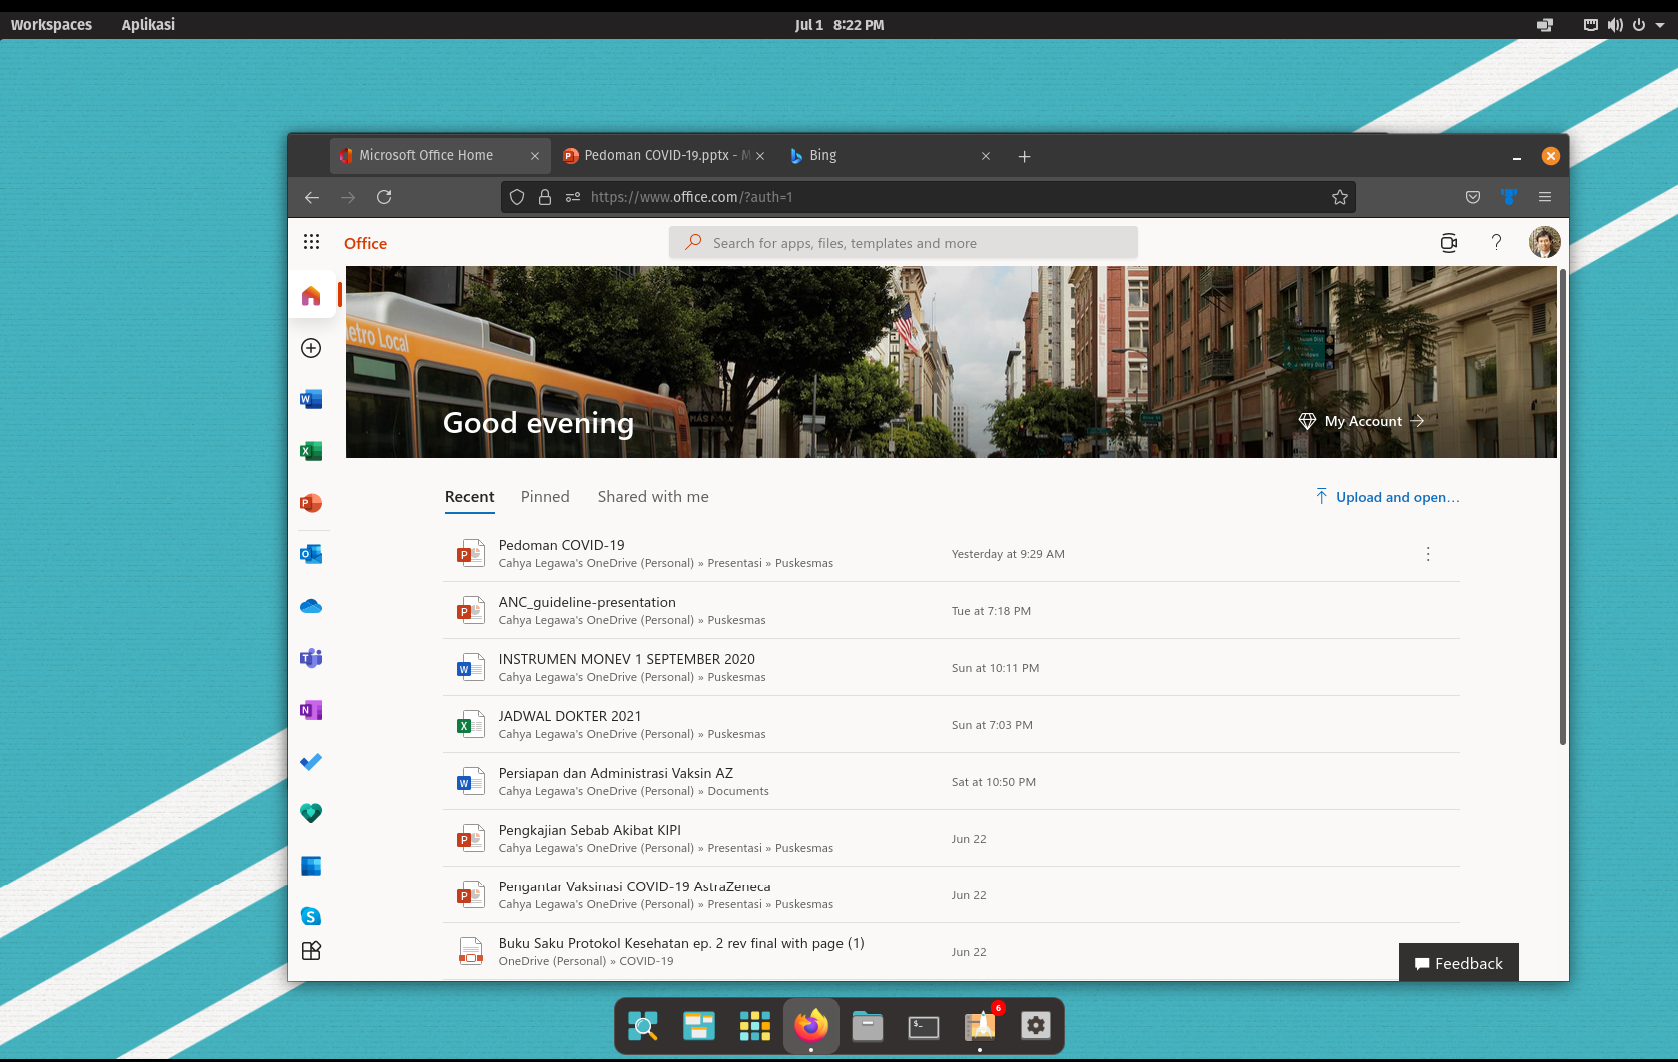Open the Firefox hamburger menu
Screen dimensions: 1678x1062
pyautogui.click(x=1545, y=197)
